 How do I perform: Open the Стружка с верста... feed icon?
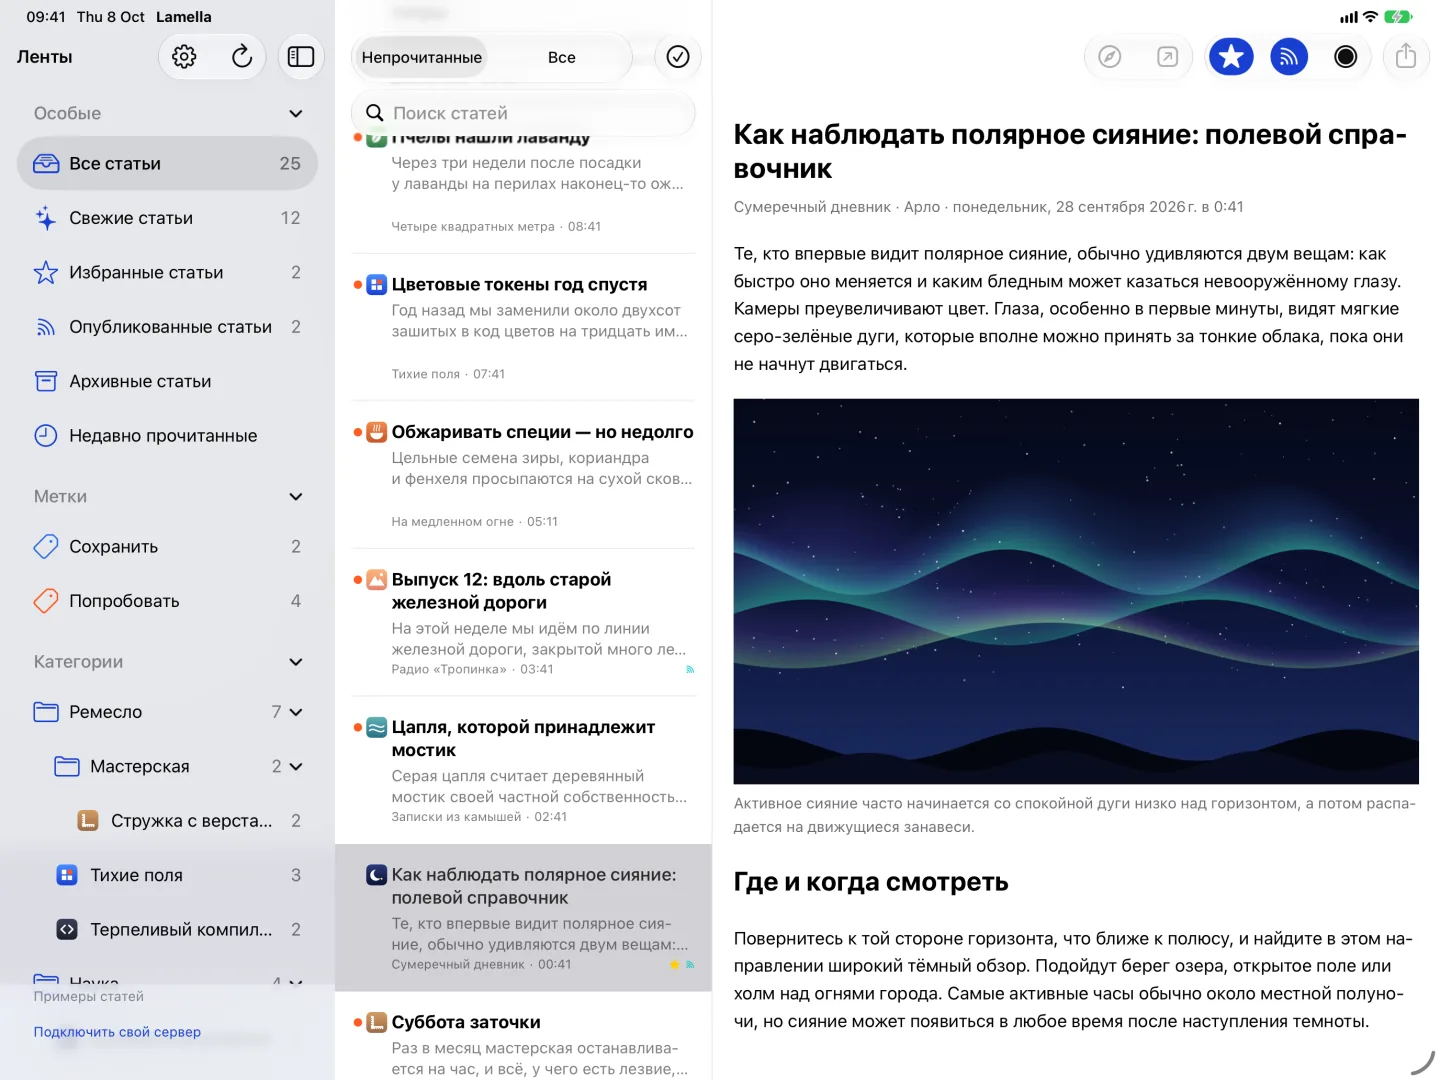pos(88,821)
